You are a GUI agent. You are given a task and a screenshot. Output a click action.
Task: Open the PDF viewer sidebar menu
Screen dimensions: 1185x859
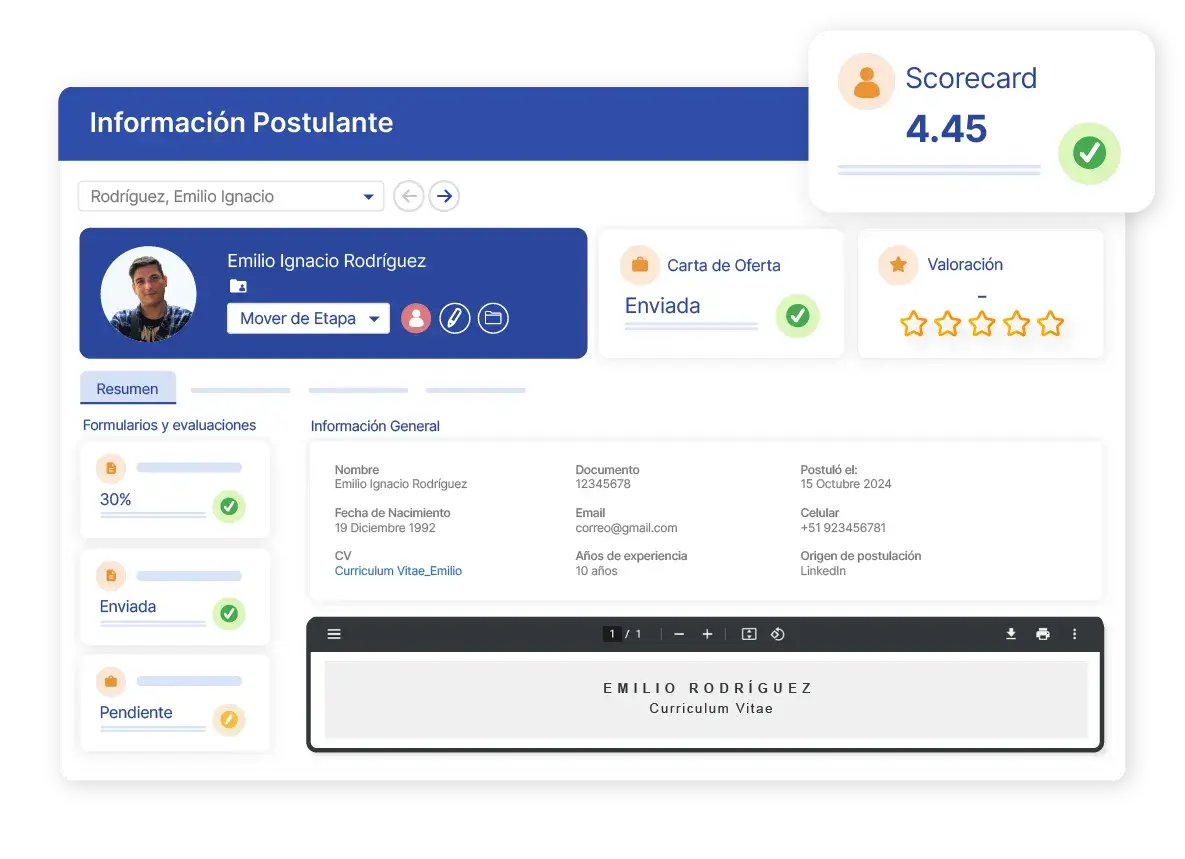point(334,634)
